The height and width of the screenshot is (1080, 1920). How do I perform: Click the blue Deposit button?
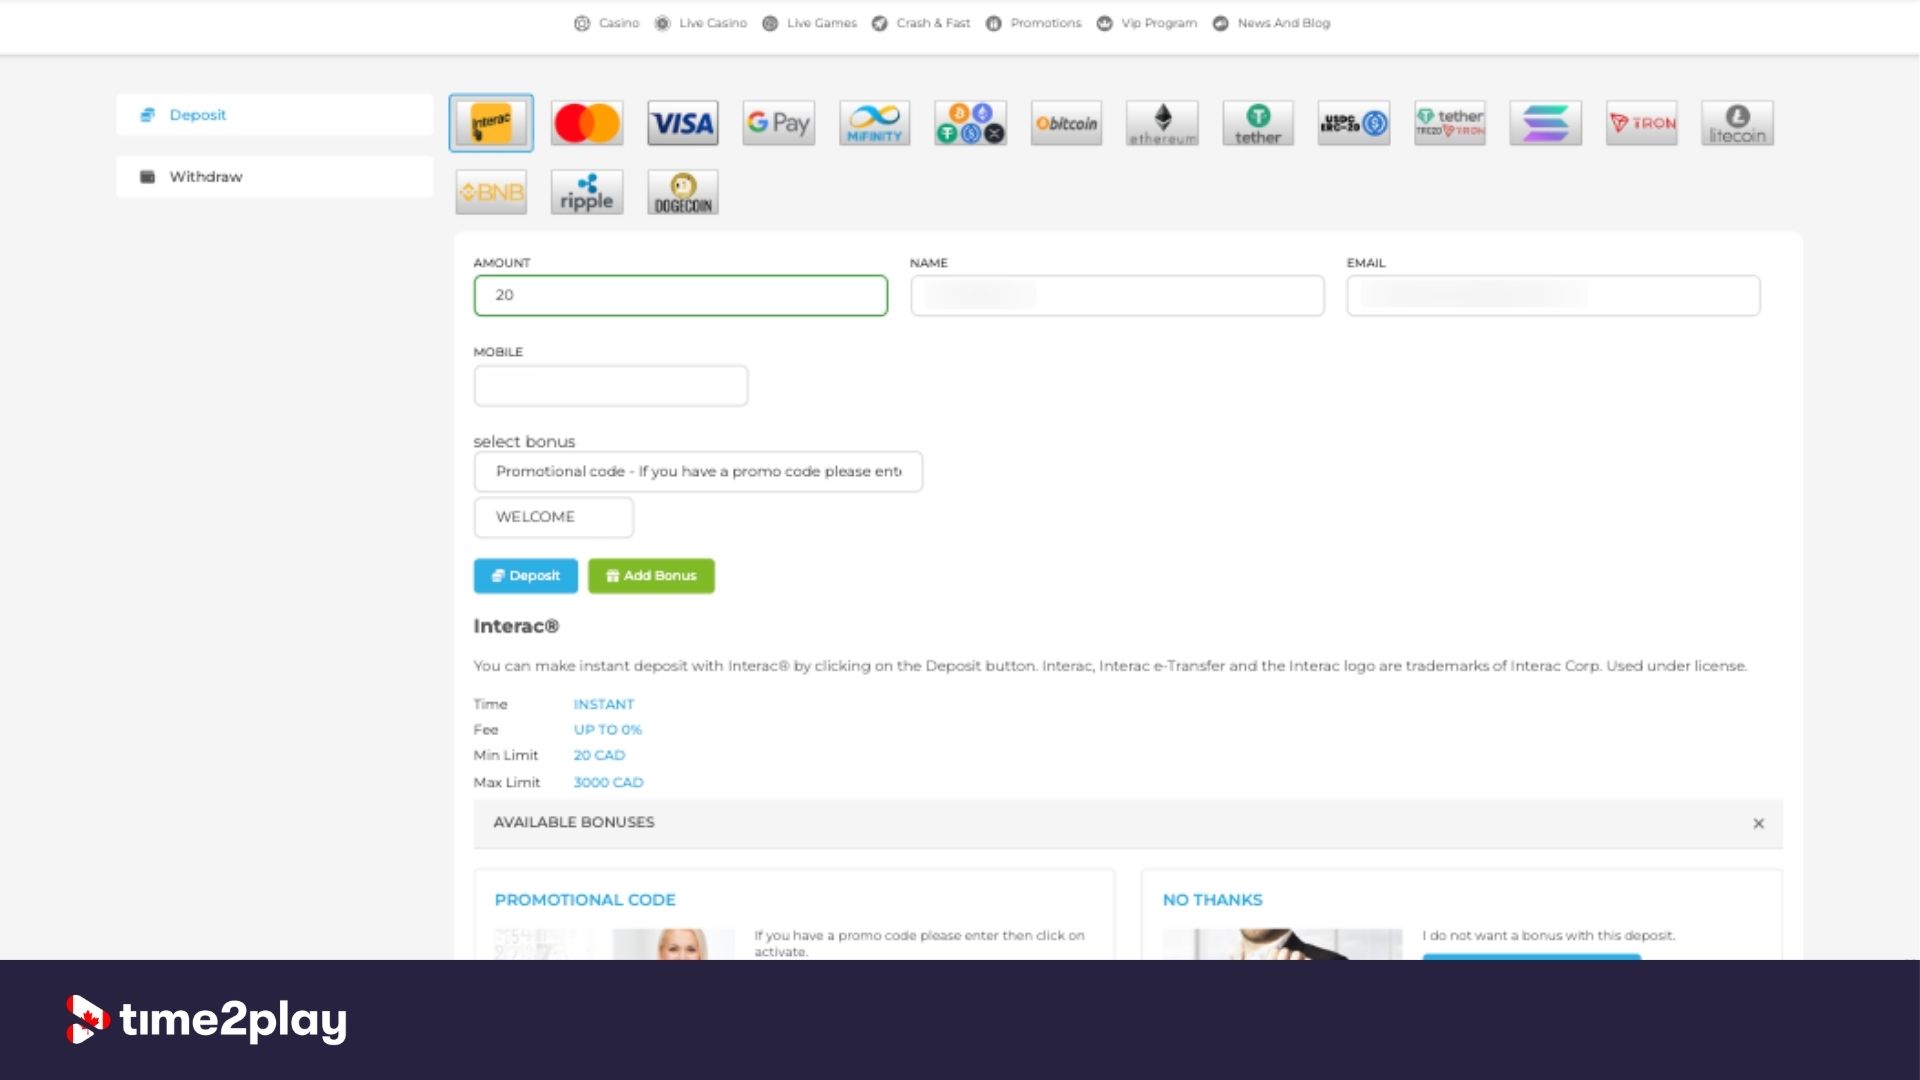pos(526,576)
